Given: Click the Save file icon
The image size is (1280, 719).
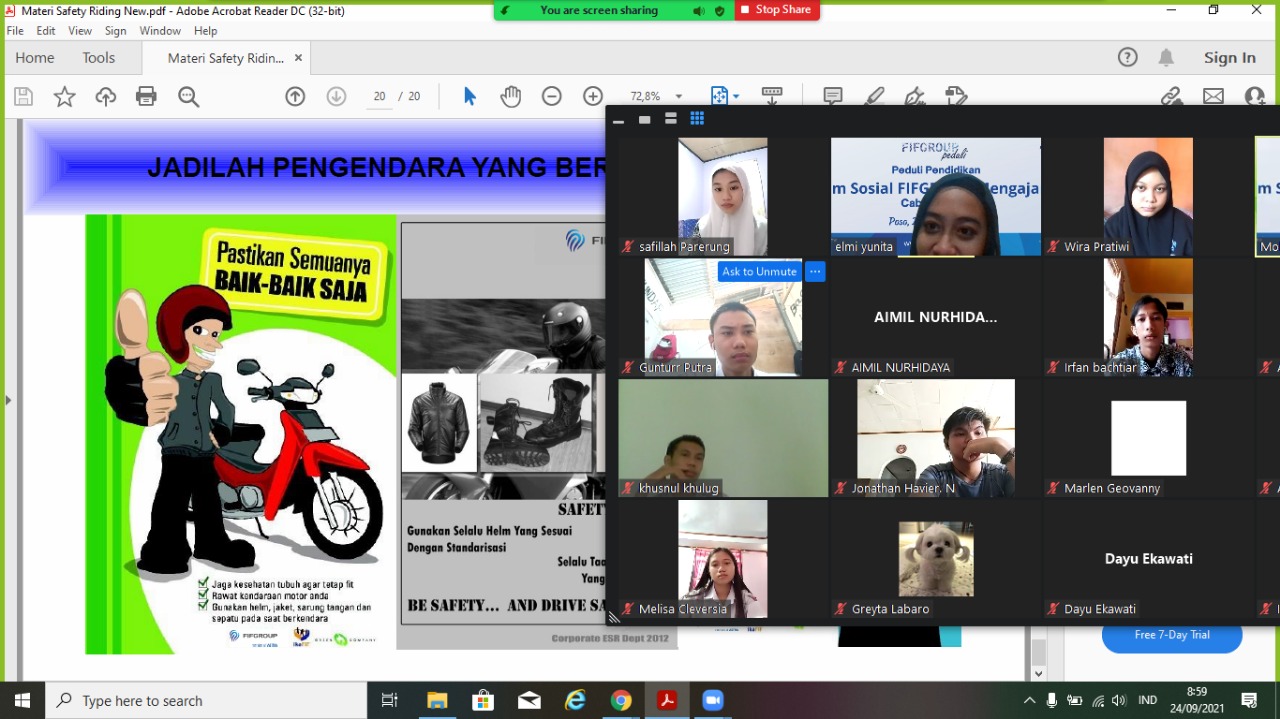Looking at the screenshot, I should click(23, 96).
